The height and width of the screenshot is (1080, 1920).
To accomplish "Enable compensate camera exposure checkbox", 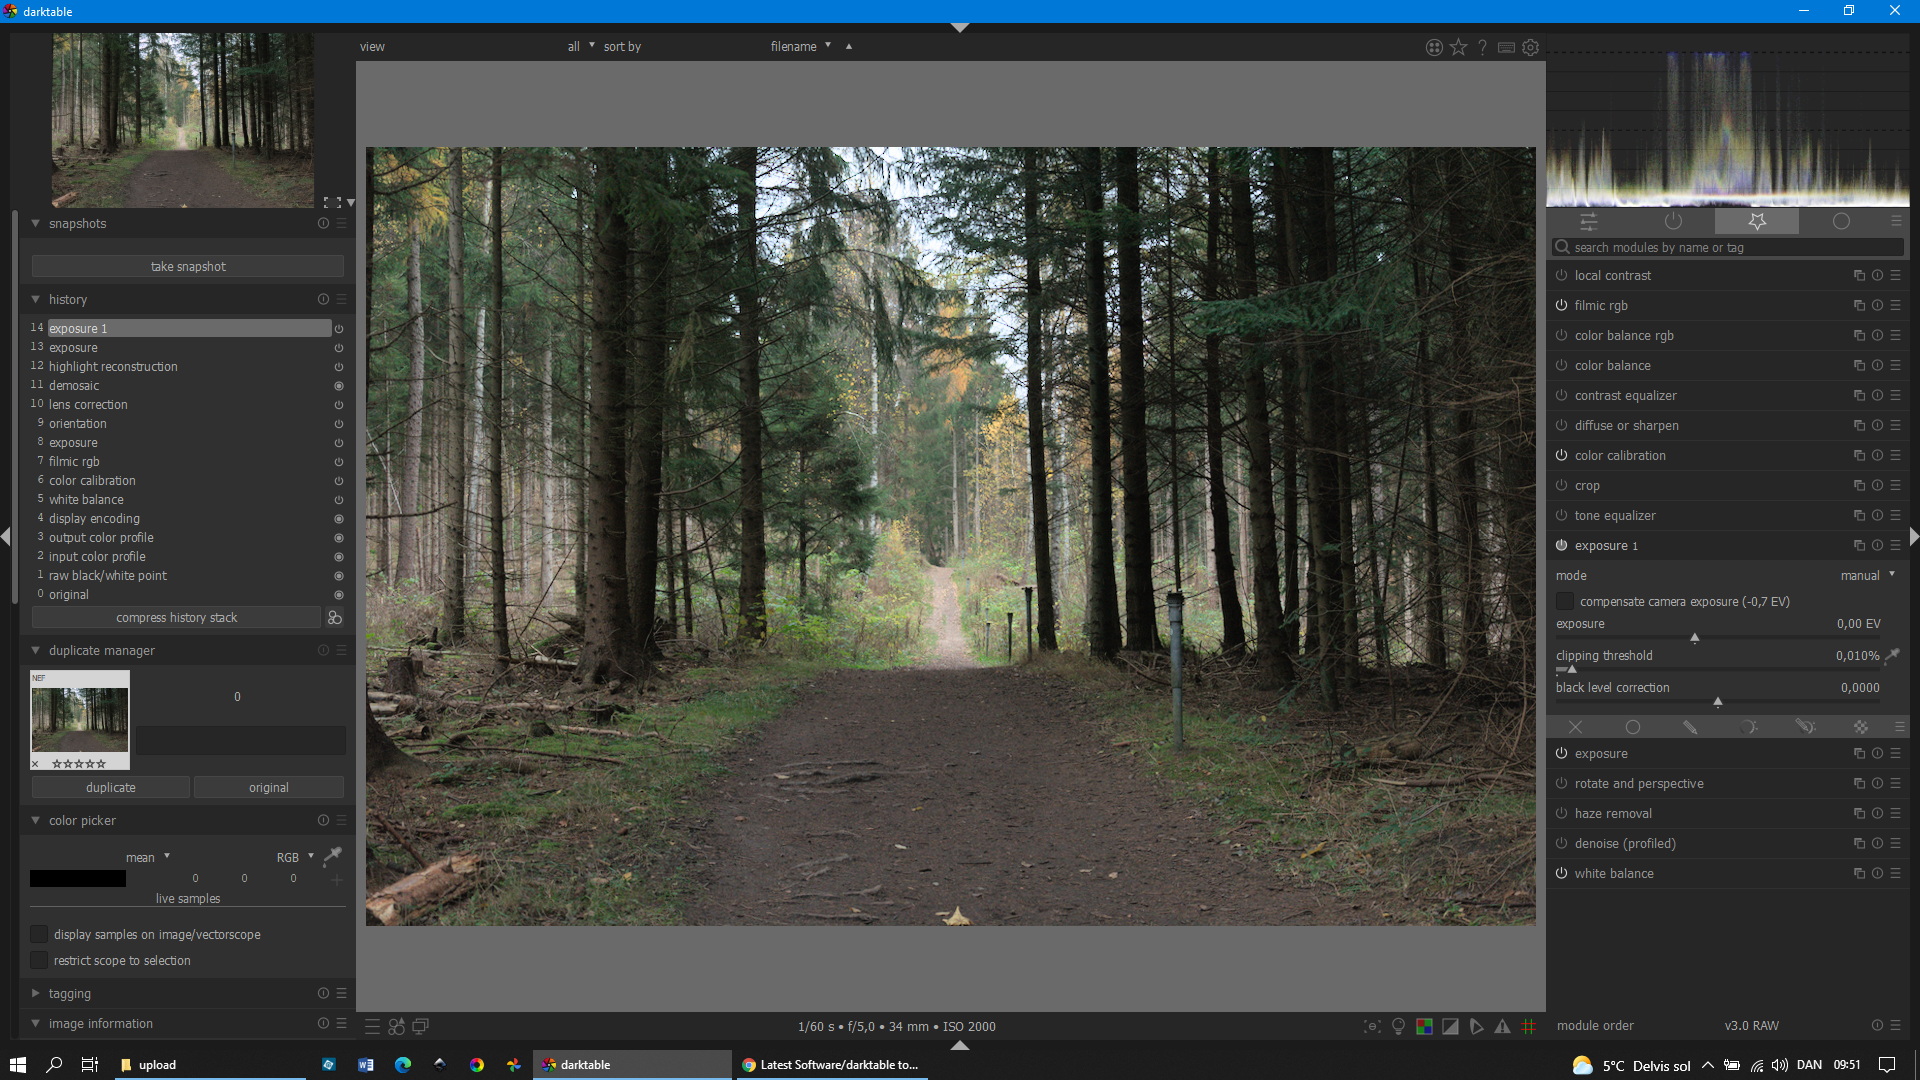I will point(1565,601).
